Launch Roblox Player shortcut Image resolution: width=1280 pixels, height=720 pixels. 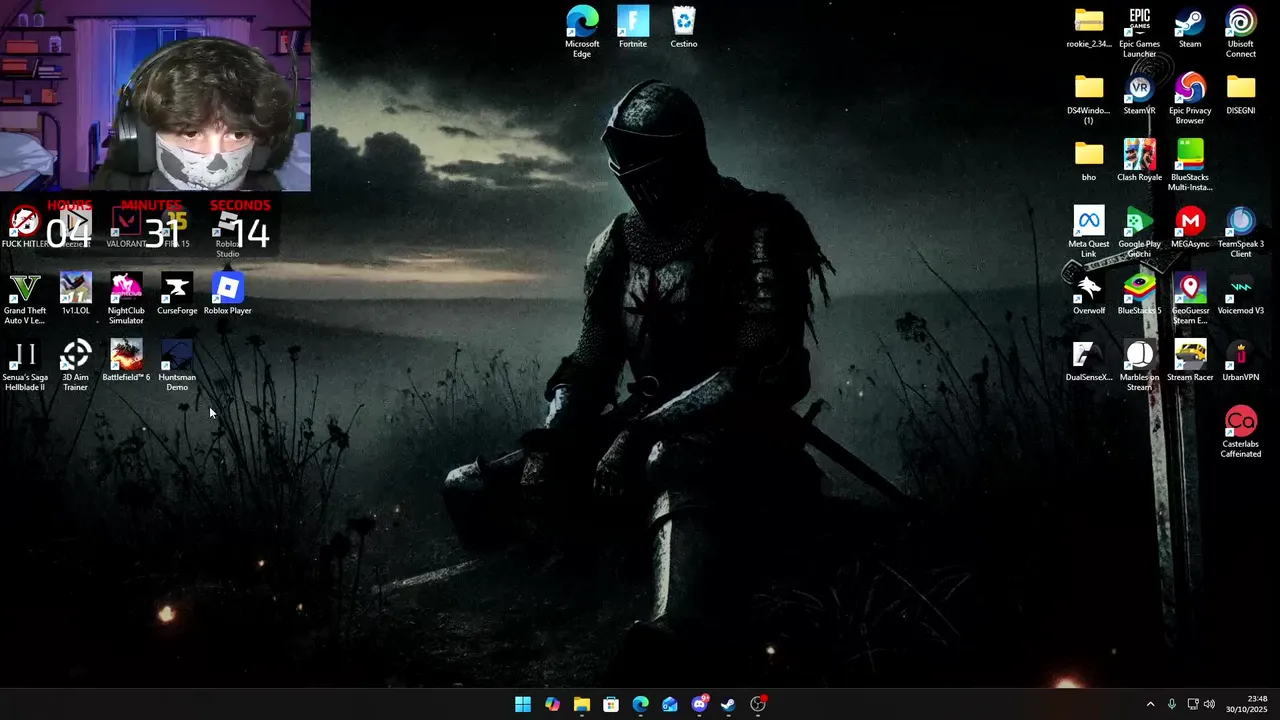pos(228,294)
